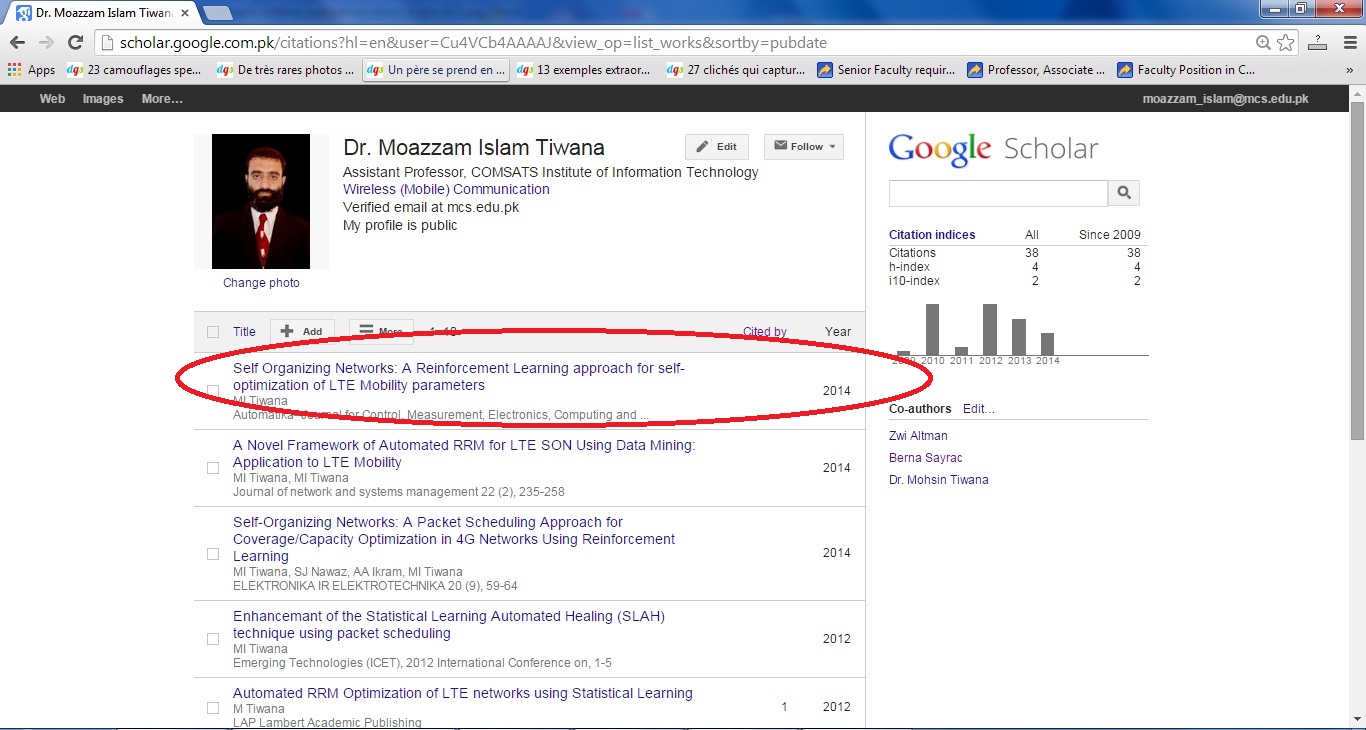Open Web in the top black bar
1366x730 pixels.
click(x=52, y=99)
